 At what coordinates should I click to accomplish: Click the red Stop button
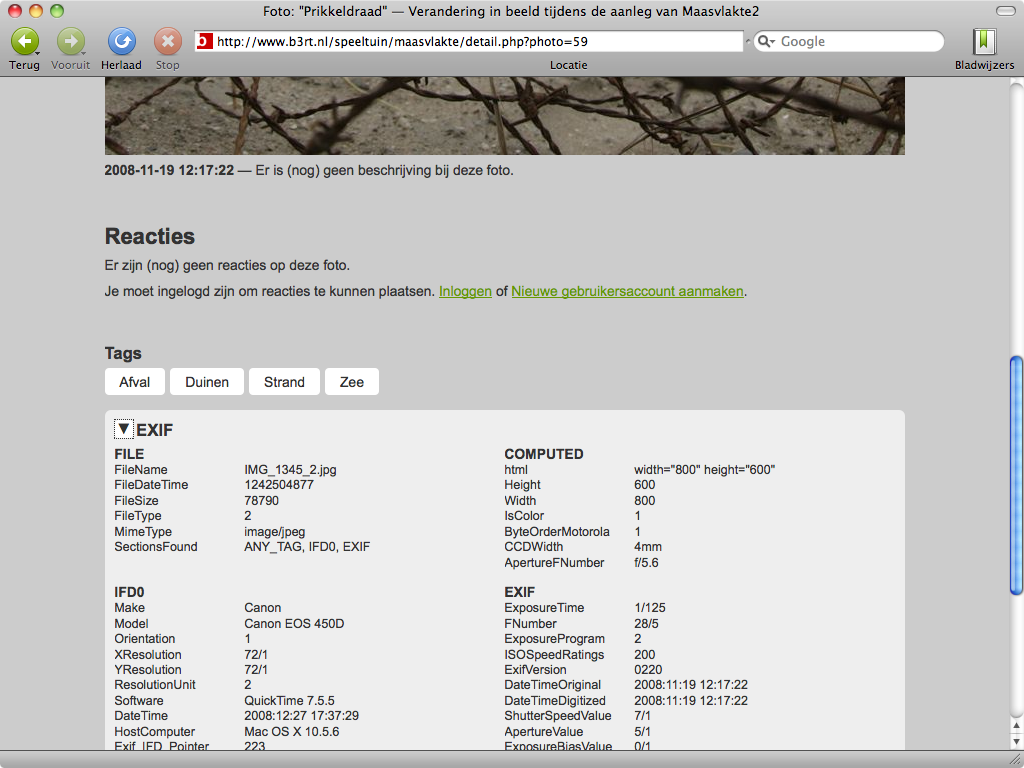pyautogui.click(x=168, y=42)
